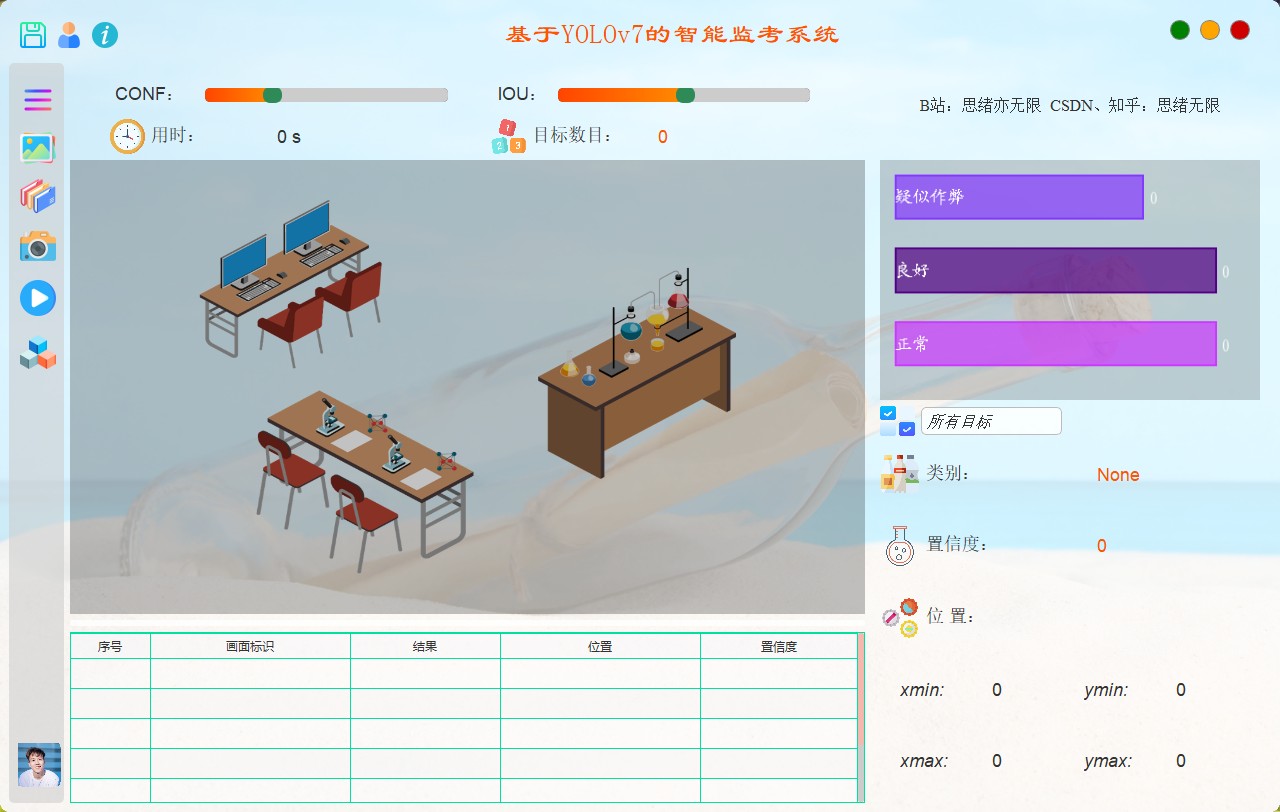Click the detection image display area
The width and height of the screenshot is (1280, 812).
[x=467, y=387]
